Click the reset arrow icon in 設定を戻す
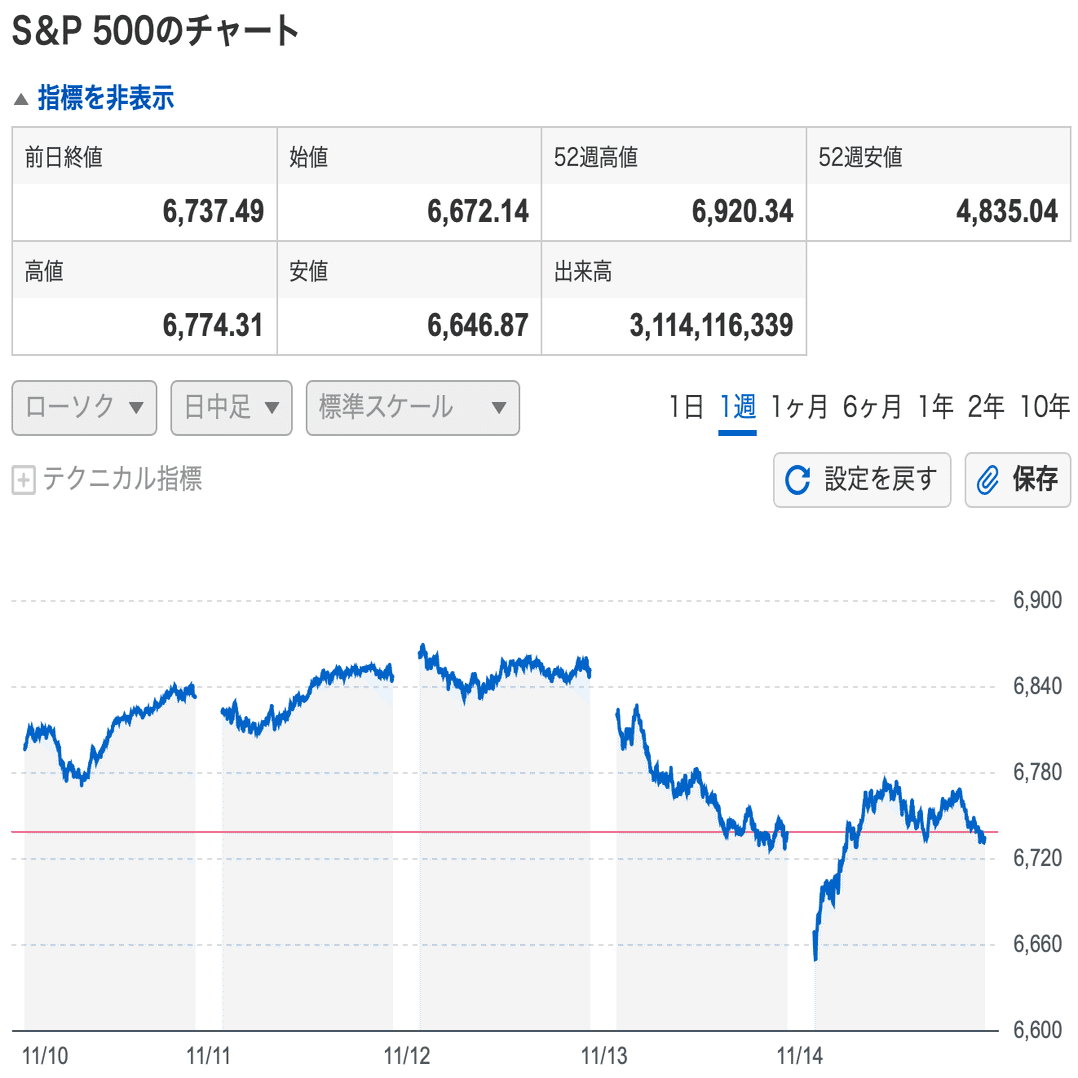Viewport: 1078px width, 1078px height. (x=798, y=480)
